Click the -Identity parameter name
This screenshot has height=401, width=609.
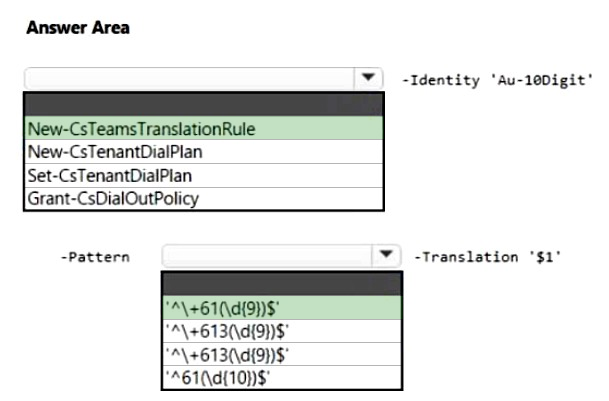[441, 80]
